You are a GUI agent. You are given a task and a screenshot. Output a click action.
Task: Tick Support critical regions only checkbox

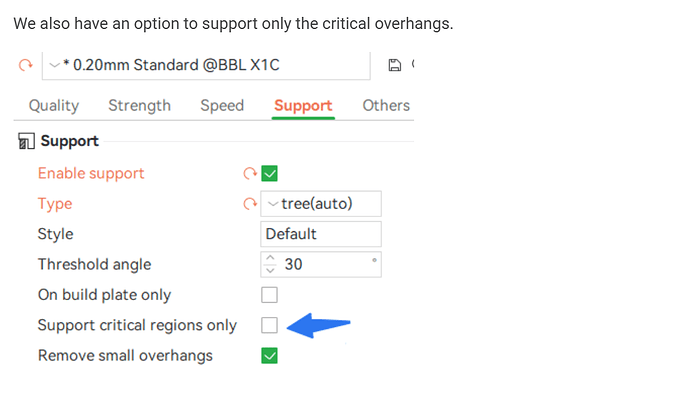point(269,325)
